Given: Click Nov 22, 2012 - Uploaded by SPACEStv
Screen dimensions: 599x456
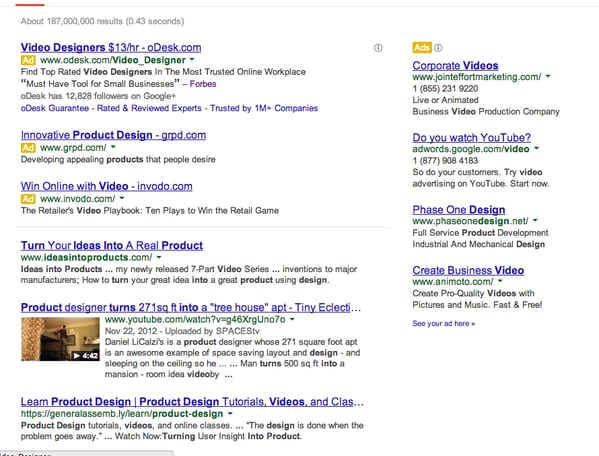Looking at the screenshot, I should (x=182, y=331).
